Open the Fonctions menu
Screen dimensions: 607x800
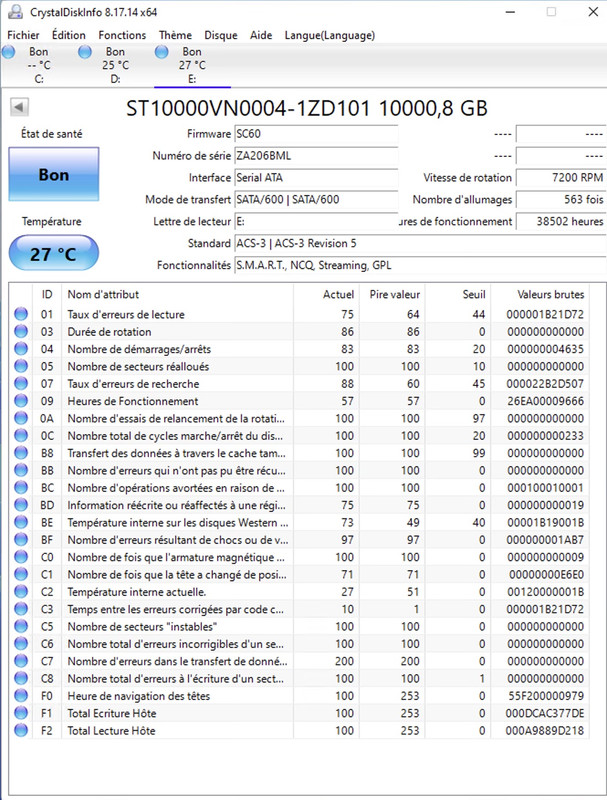(122, 35)
